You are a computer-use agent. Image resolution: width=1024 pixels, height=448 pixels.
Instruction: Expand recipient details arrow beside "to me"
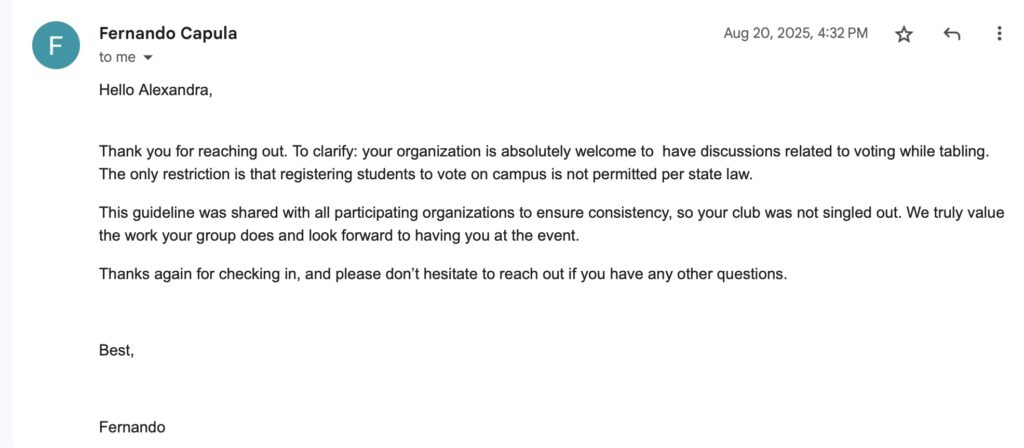click(x=149, y=58)
